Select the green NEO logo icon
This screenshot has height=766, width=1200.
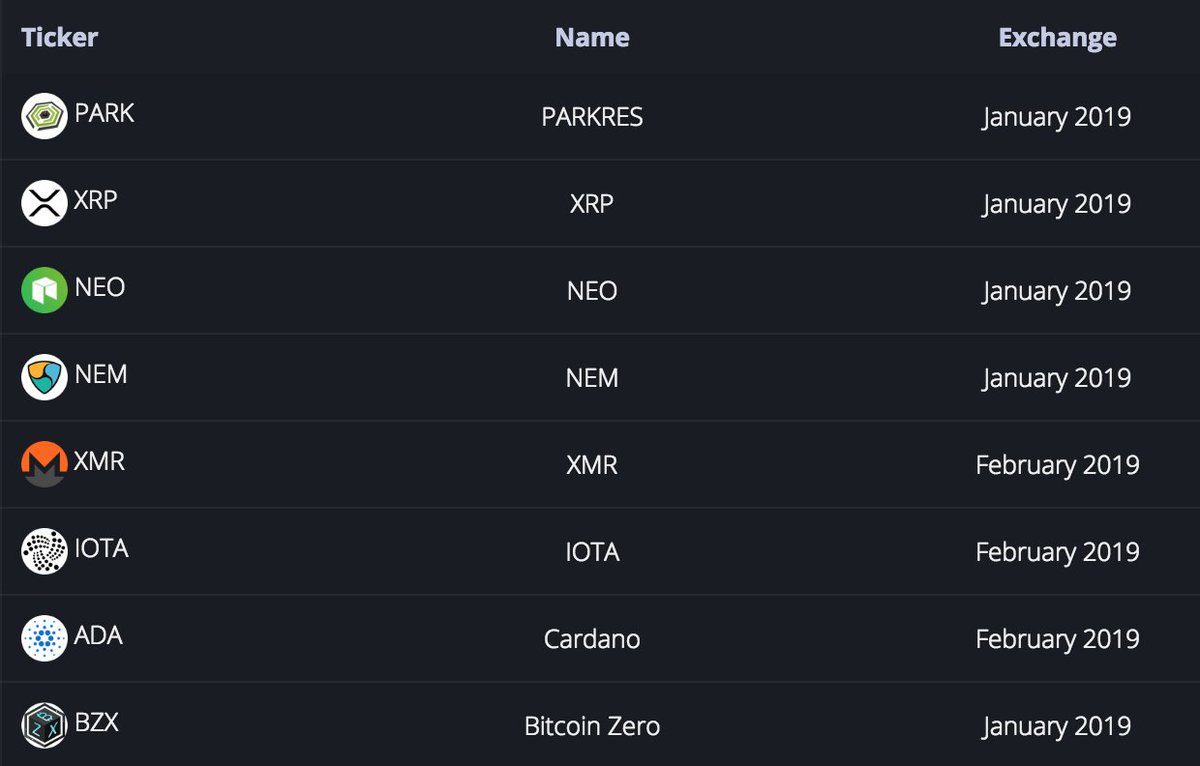44,290
